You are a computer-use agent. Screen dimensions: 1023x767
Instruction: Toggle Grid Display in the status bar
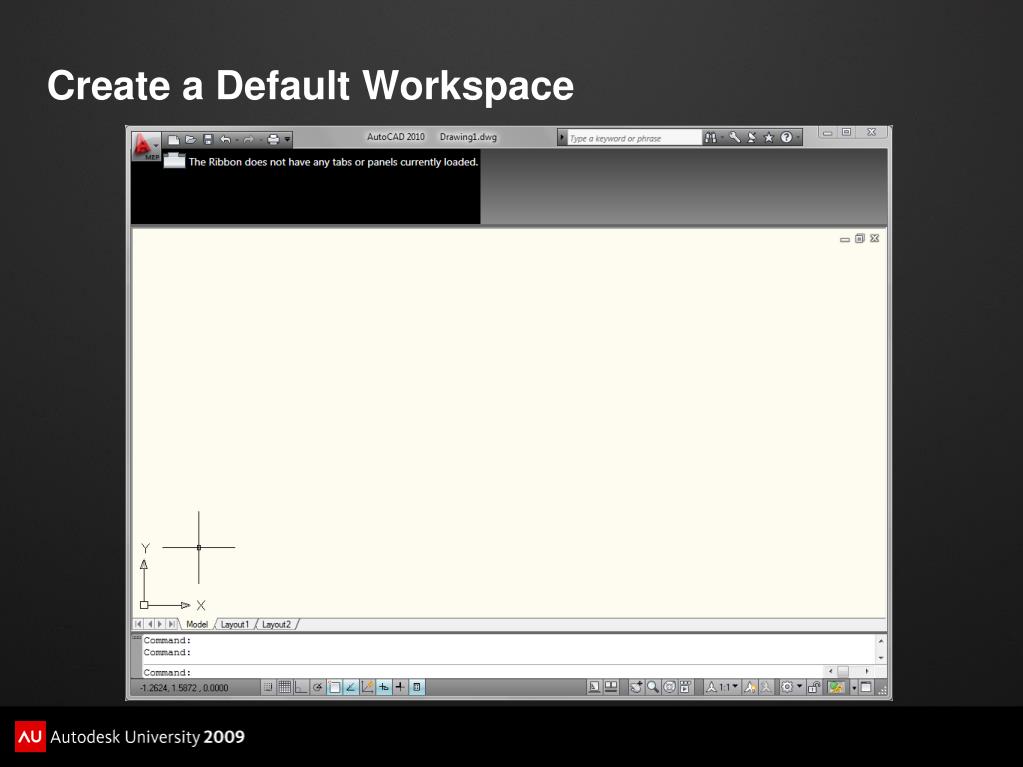coord(285,687)
